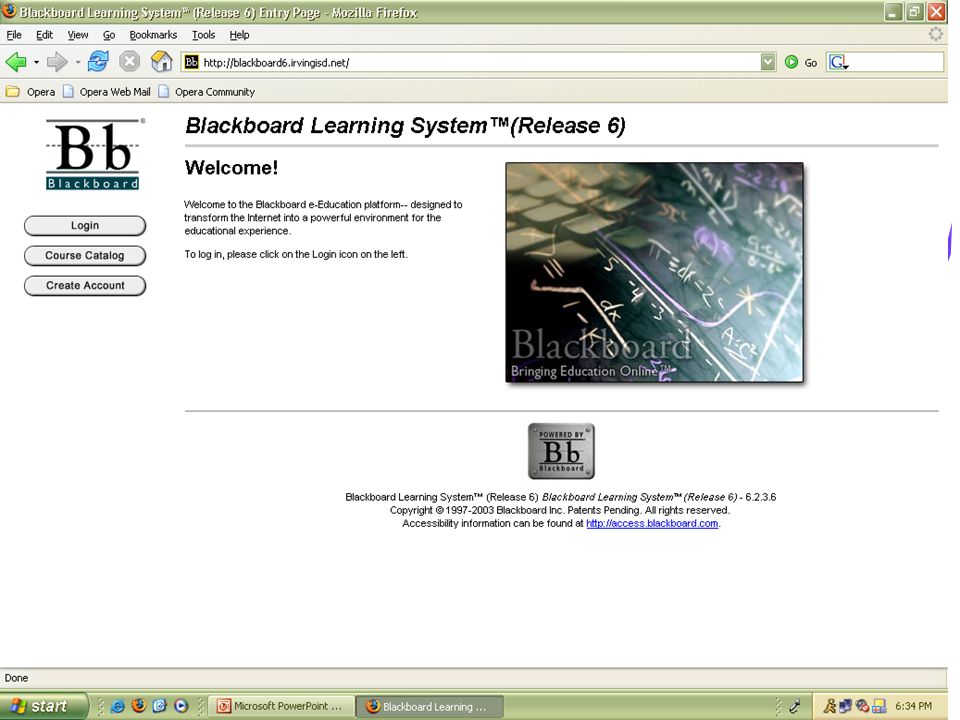Viewport: 960px width, 720px height.
Task: Click the Powered by Blackboard badge
Action: (x=561, y=451)
